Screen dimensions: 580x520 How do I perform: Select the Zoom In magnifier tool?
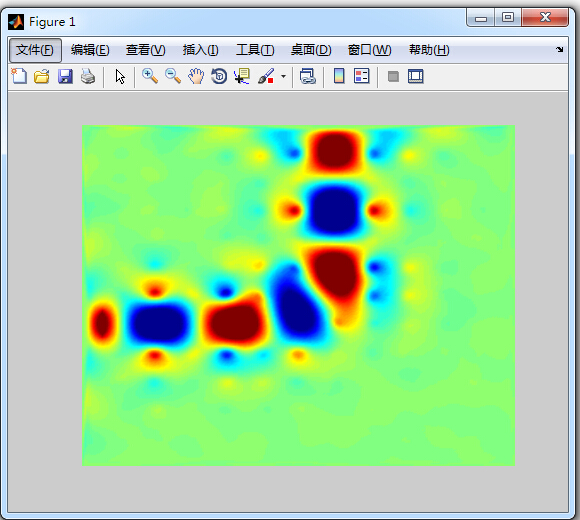click(150, 77)
